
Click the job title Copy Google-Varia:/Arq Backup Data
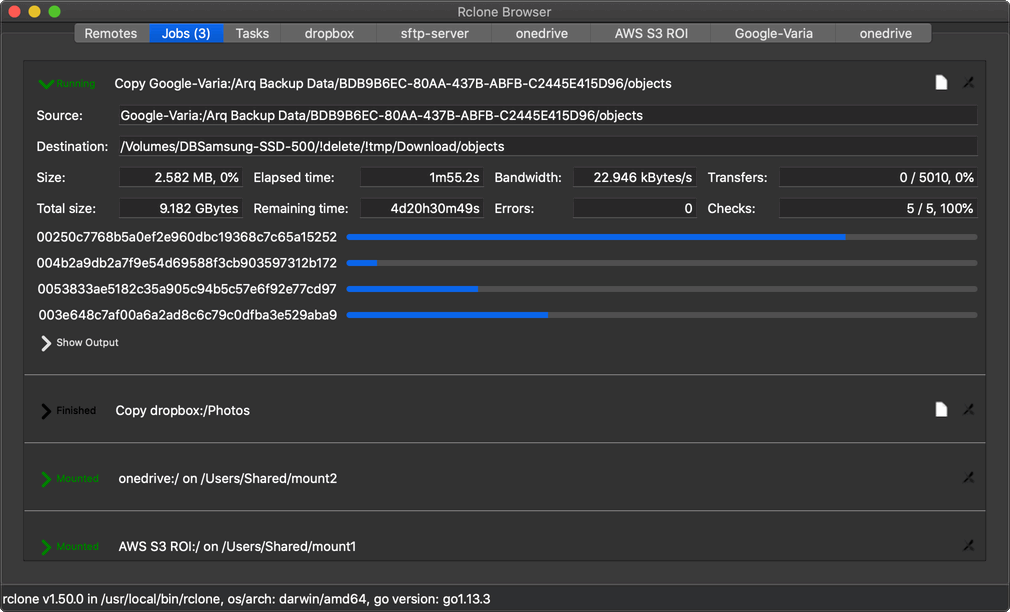[x=393, y=84]
